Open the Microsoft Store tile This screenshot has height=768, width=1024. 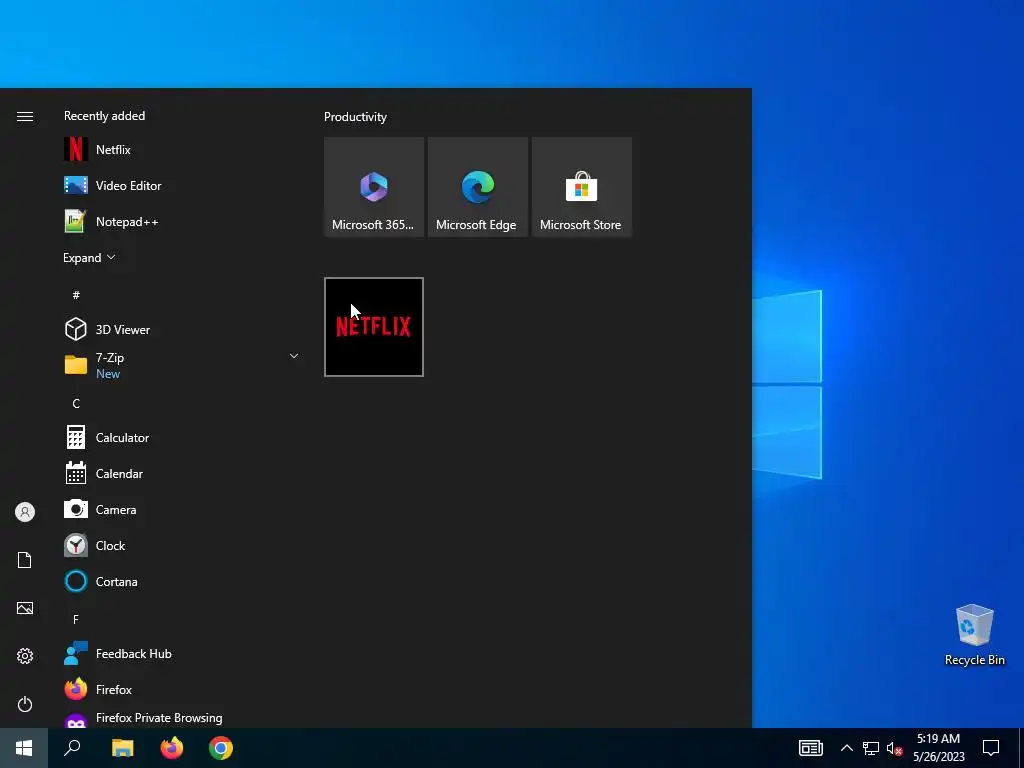point(581,187)
